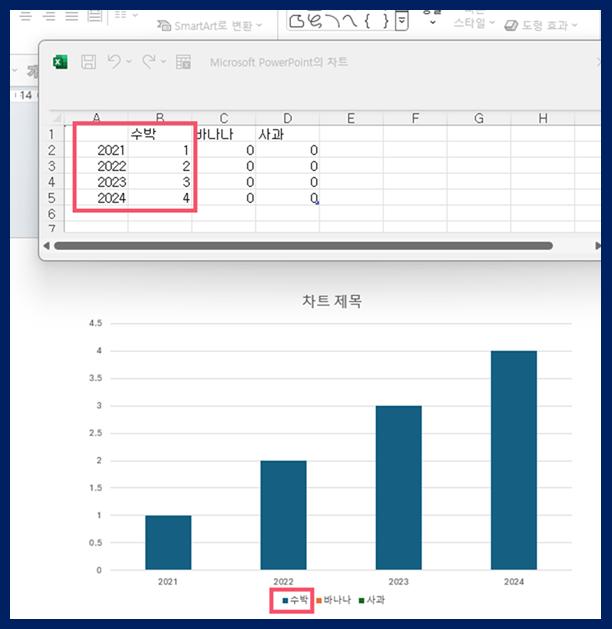Click the Save icon in chart data window
This screenshot has height=629, width=612.
click(x=88, y=62)
